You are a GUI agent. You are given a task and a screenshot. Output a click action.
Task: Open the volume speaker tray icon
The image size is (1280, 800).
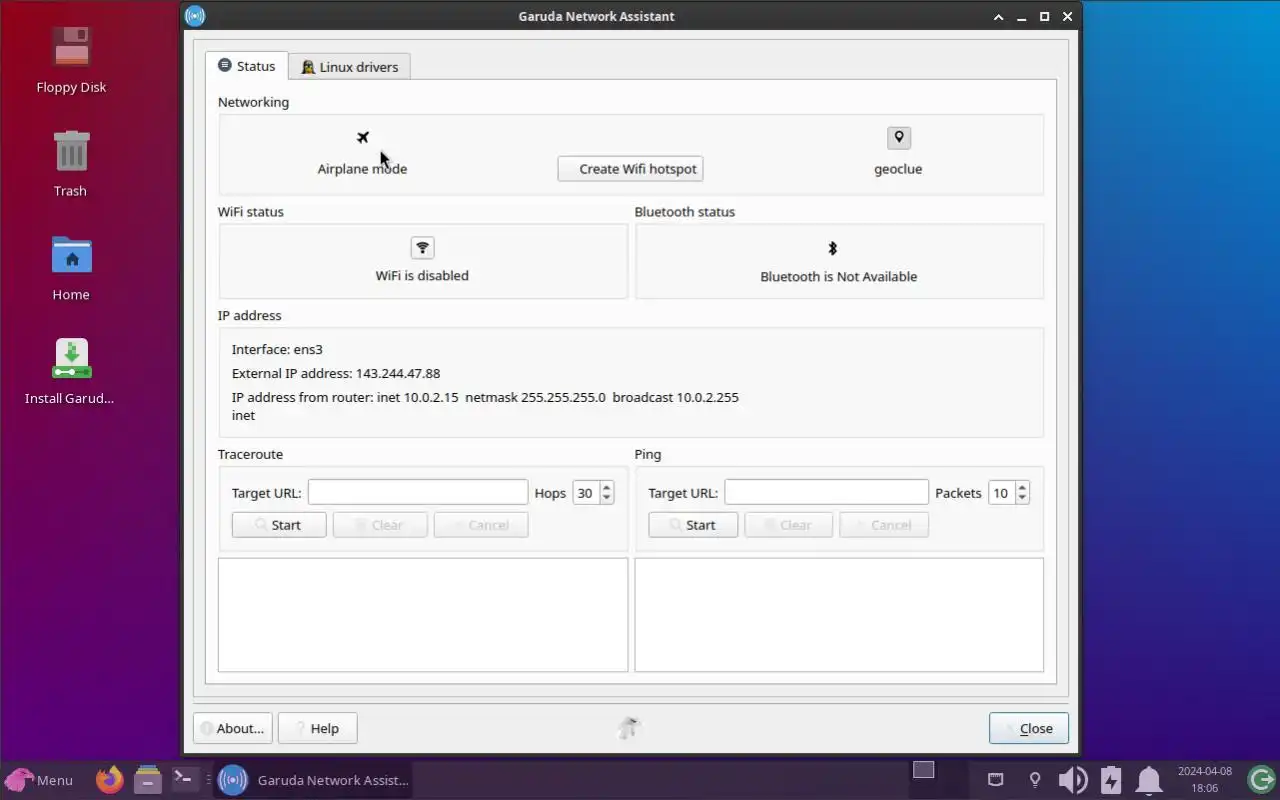(1073, 780)
